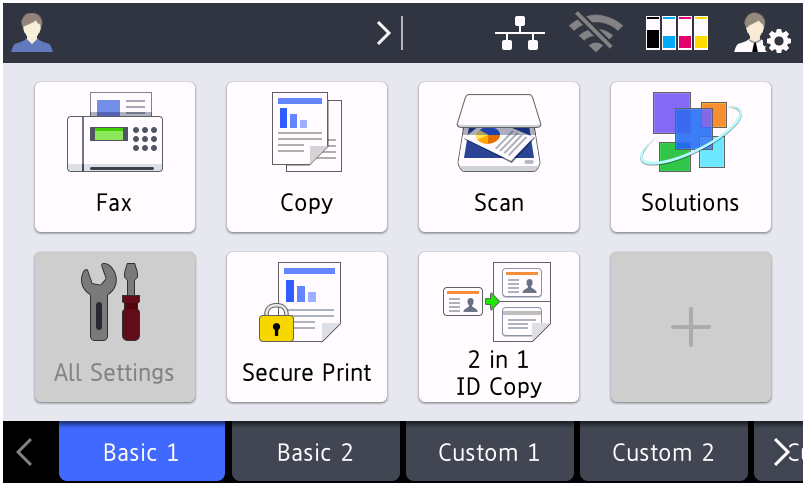
Task: Open the Custom 1 tab
Action: [489, 452]
